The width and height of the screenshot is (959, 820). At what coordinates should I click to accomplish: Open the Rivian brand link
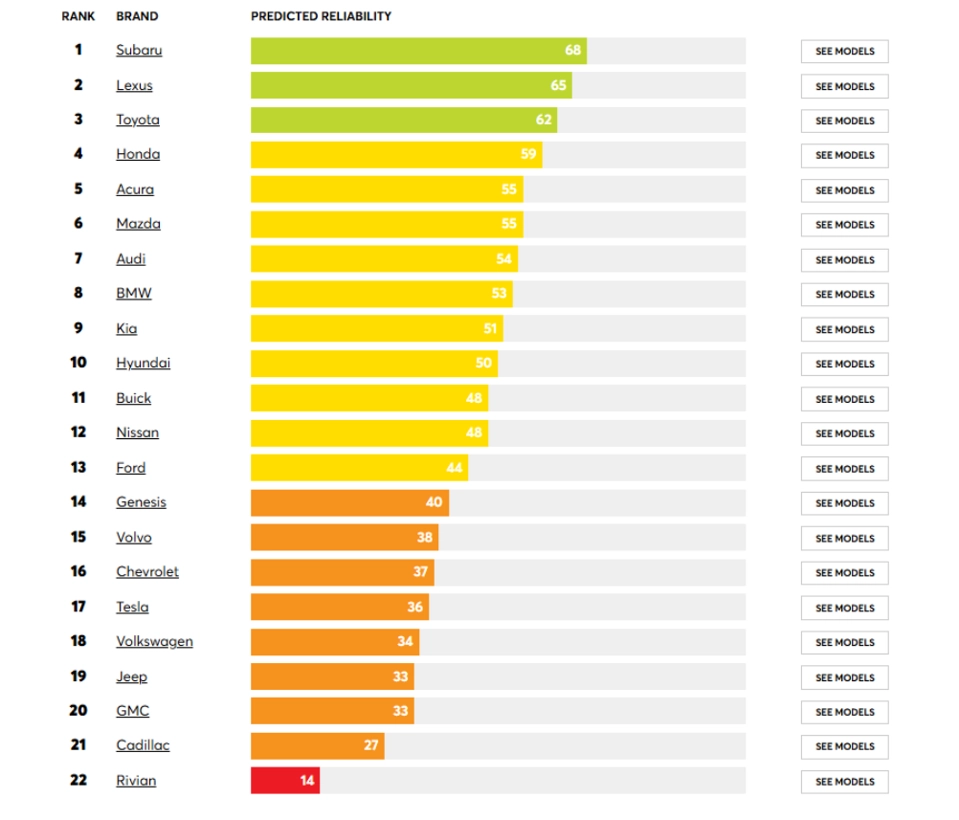136,780
